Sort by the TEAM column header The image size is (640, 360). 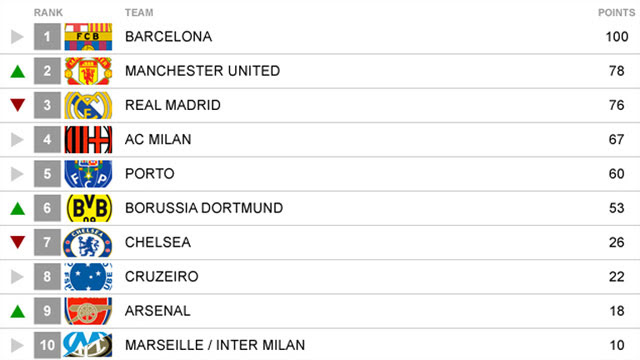pos(139,13)
